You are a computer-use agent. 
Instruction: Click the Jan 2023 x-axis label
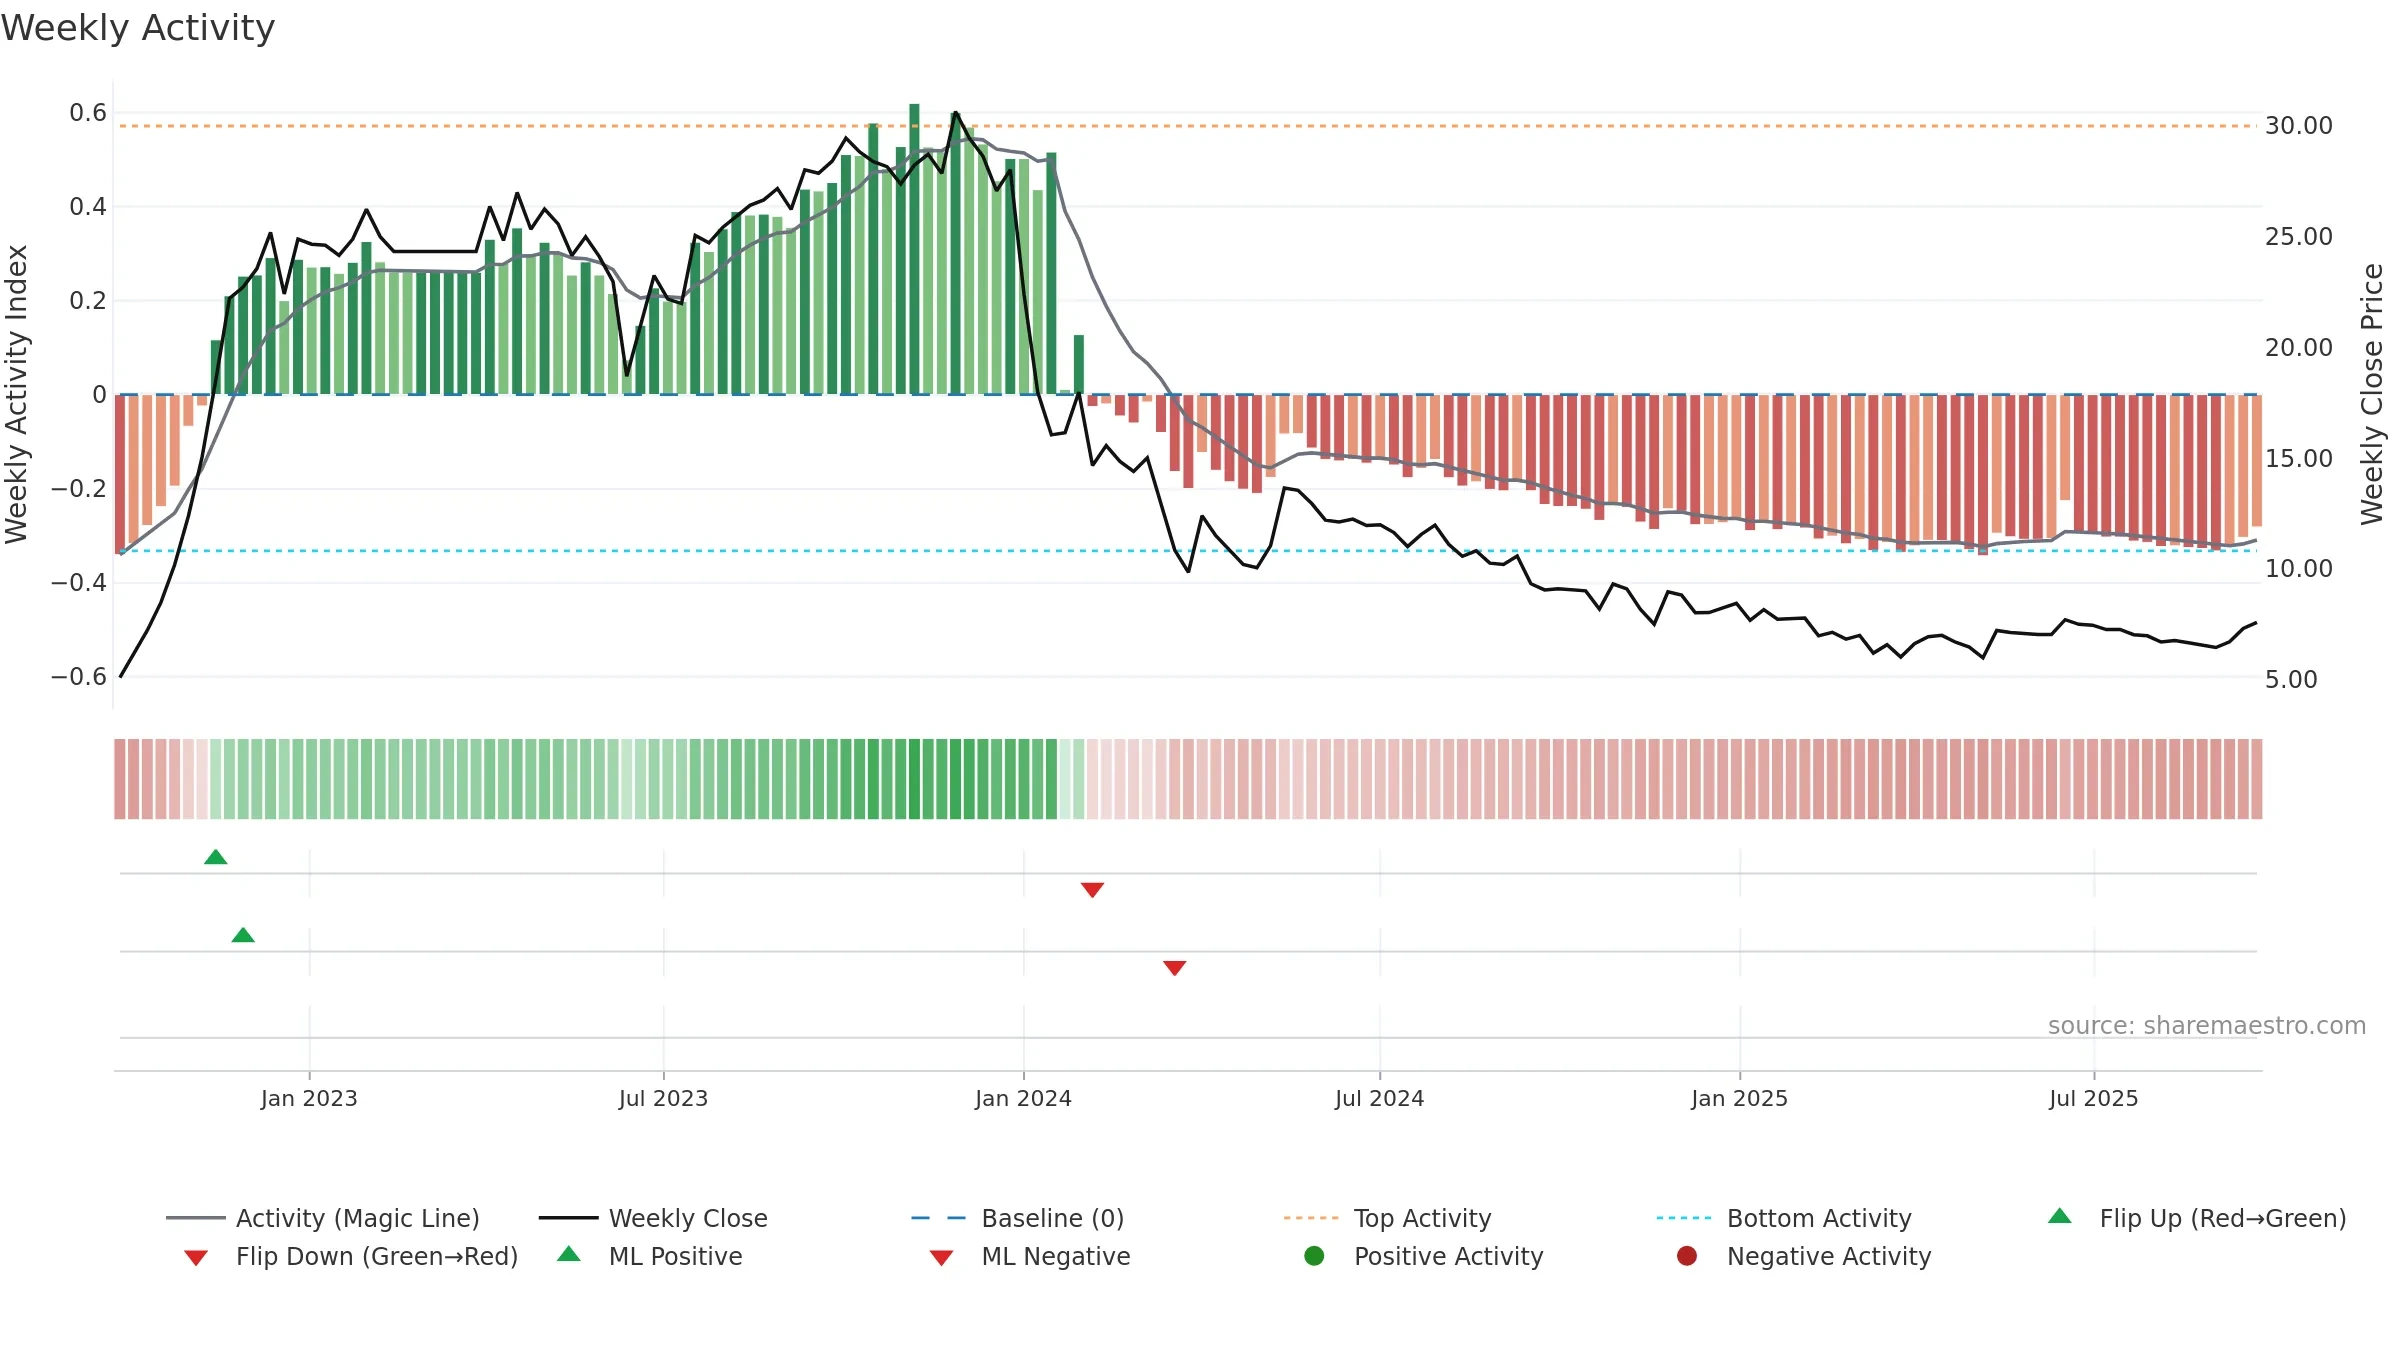pos(309,1098)
